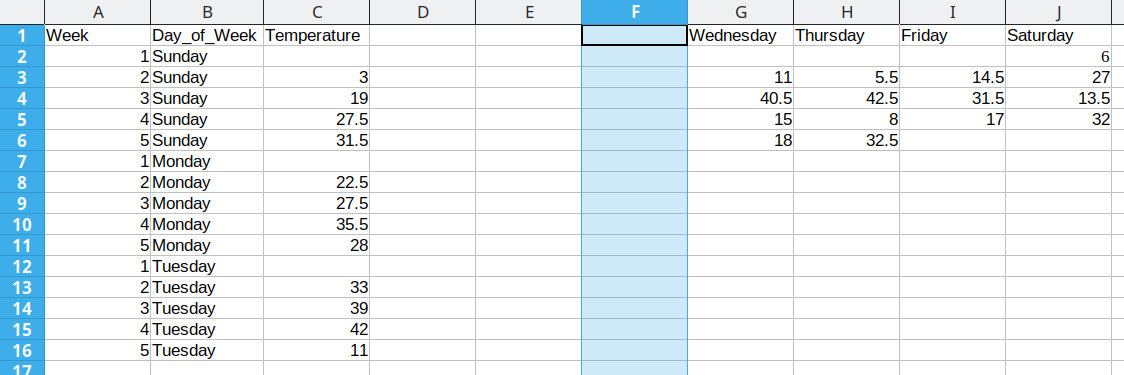Viewport: 1124px width, 375px height.
Task: Select the Temperature header cell
Action: (x=316, y=35)
